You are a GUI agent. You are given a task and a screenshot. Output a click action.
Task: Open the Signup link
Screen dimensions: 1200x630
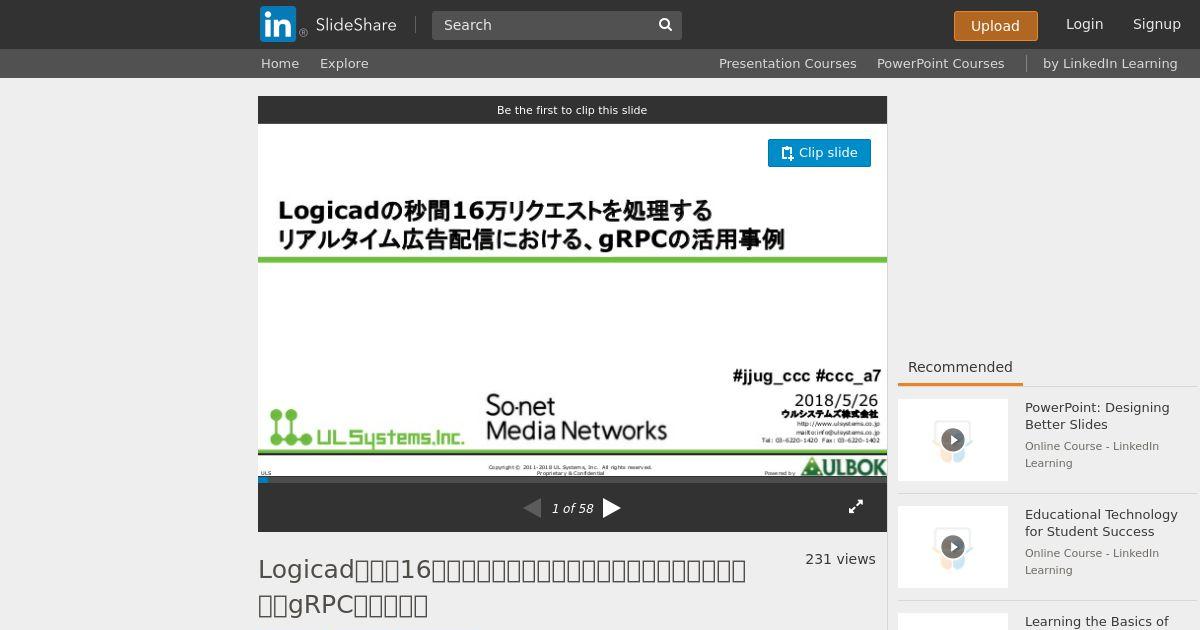click(1156, 24)
